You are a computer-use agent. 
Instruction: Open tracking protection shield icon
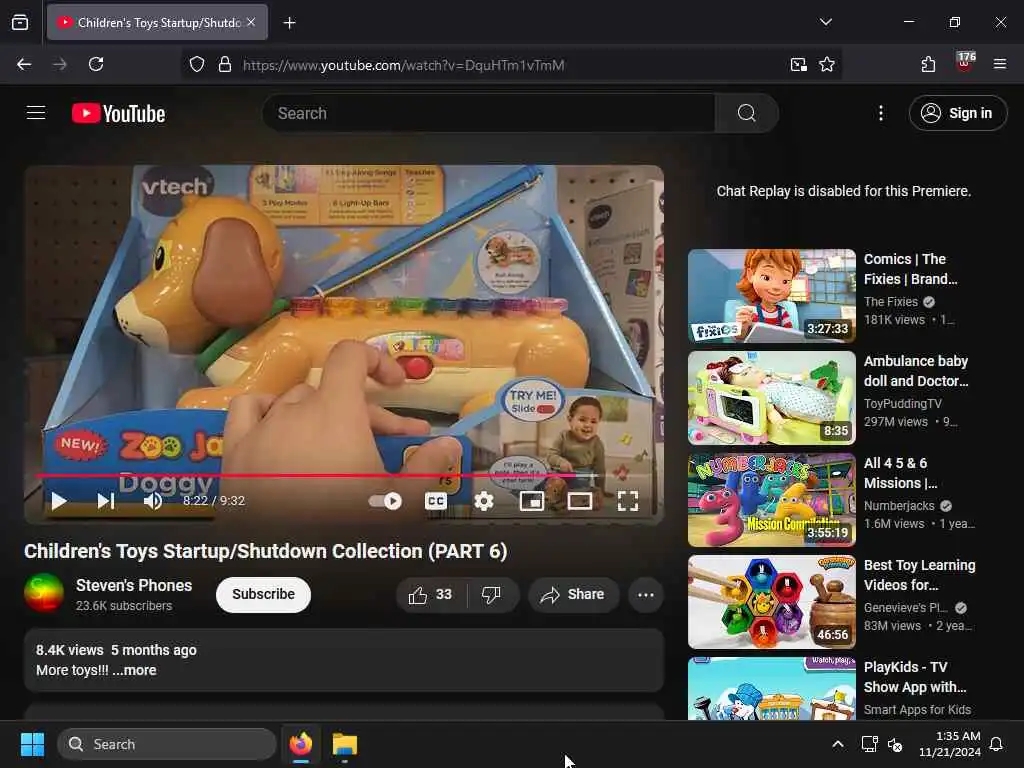click(x=197, y=65)
